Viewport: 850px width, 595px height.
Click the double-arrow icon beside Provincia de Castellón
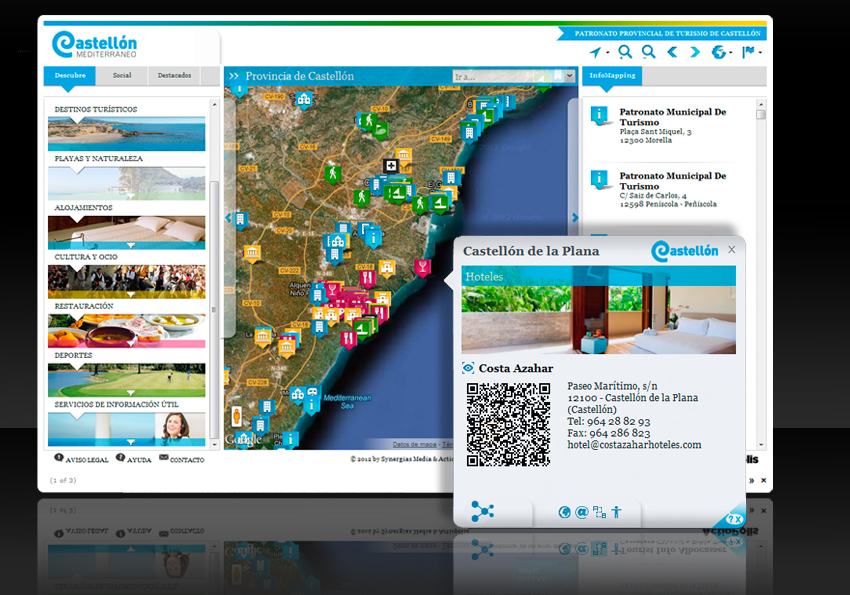(x=234, y=76)
